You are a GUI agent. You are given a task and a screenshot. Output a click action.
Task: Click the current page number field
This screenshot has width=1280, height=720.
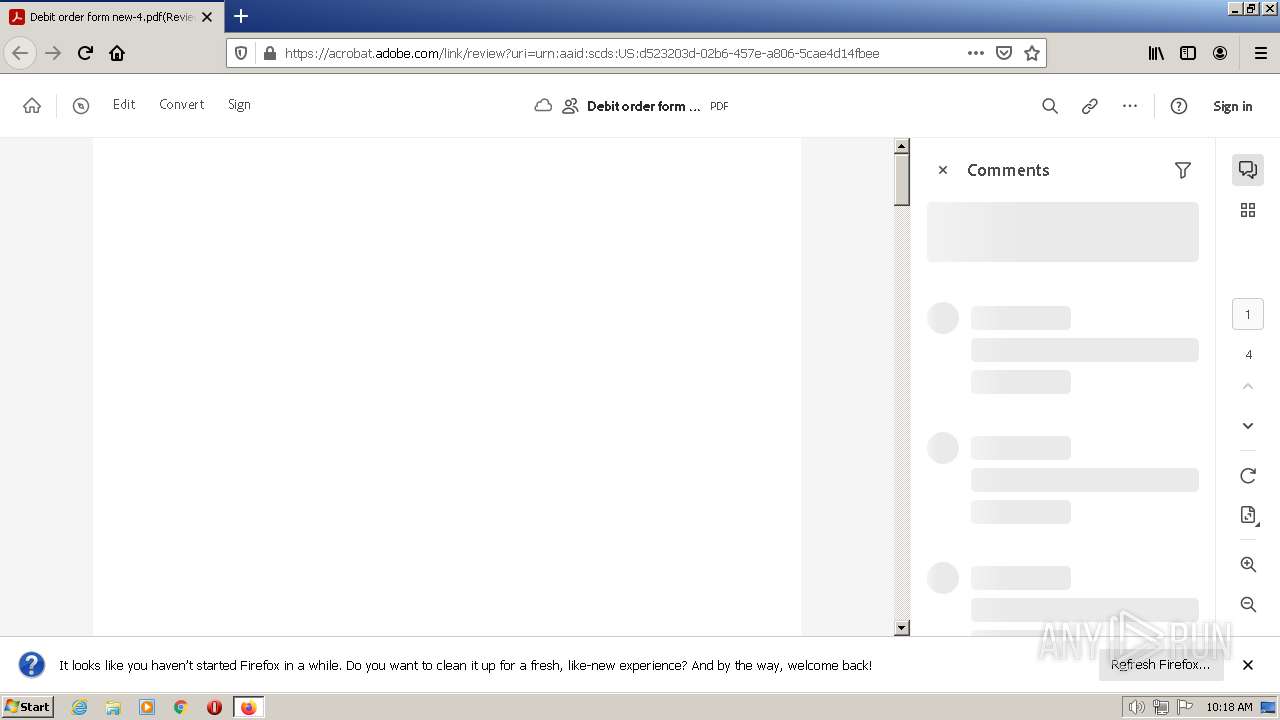[1248, 314]
